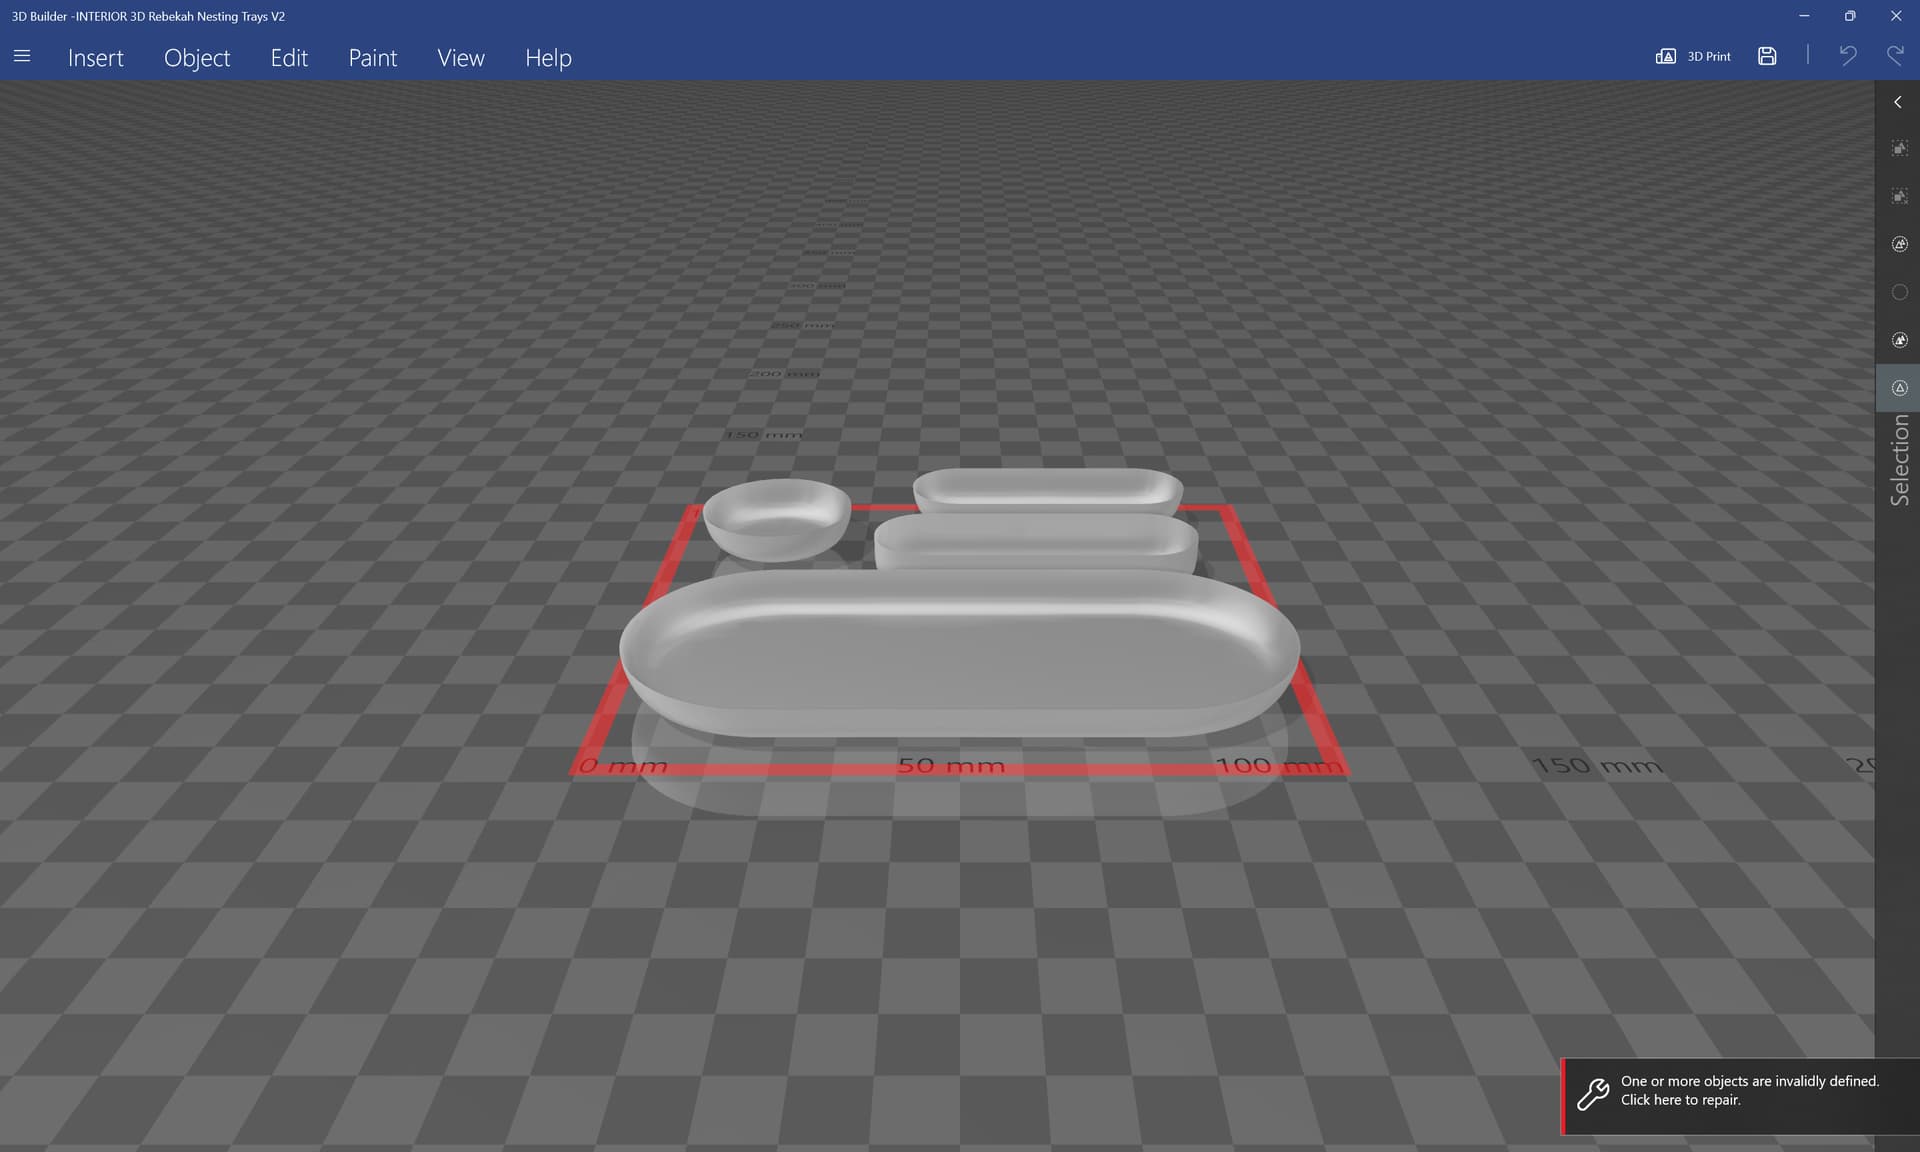
Task: Click the Group objects icon in the sidebar
Action: 1899,148
